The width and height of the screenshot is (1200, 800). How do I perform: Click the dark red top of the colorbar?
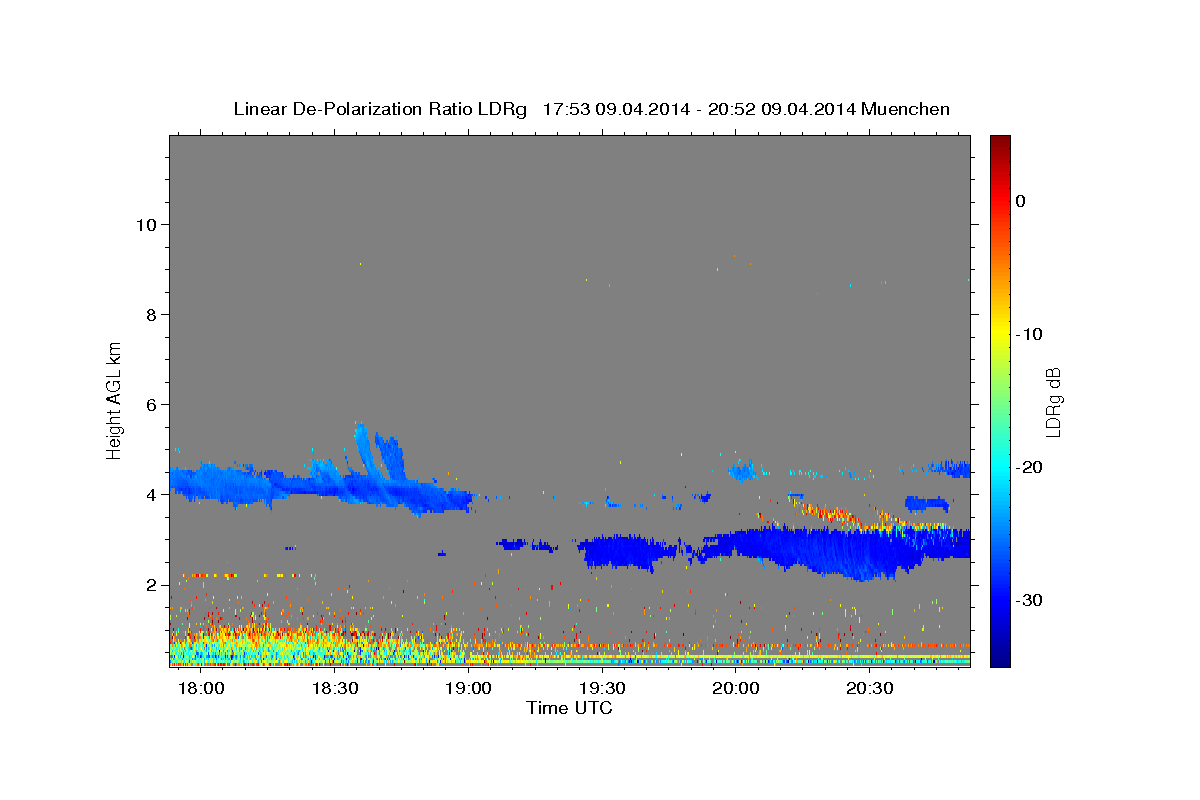click(1000, 142)
